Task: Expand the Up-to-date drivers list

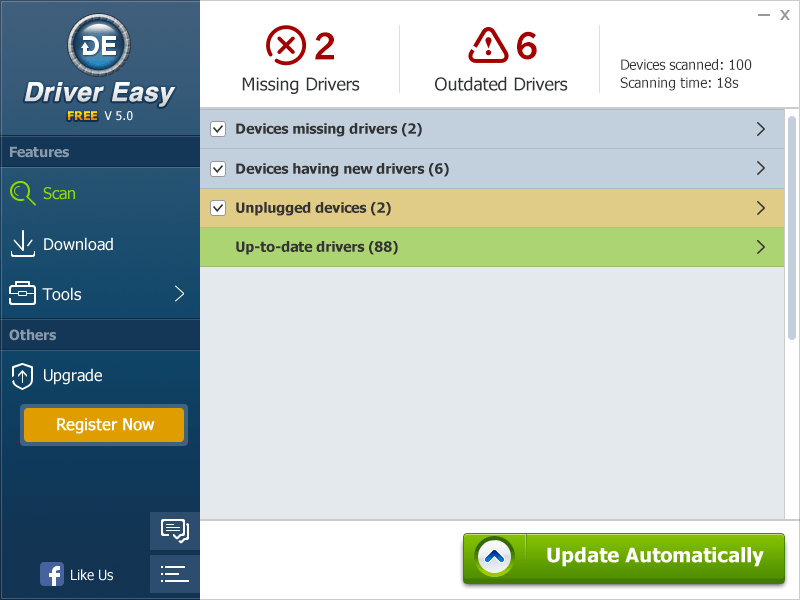Action: [x=761, y=247]
